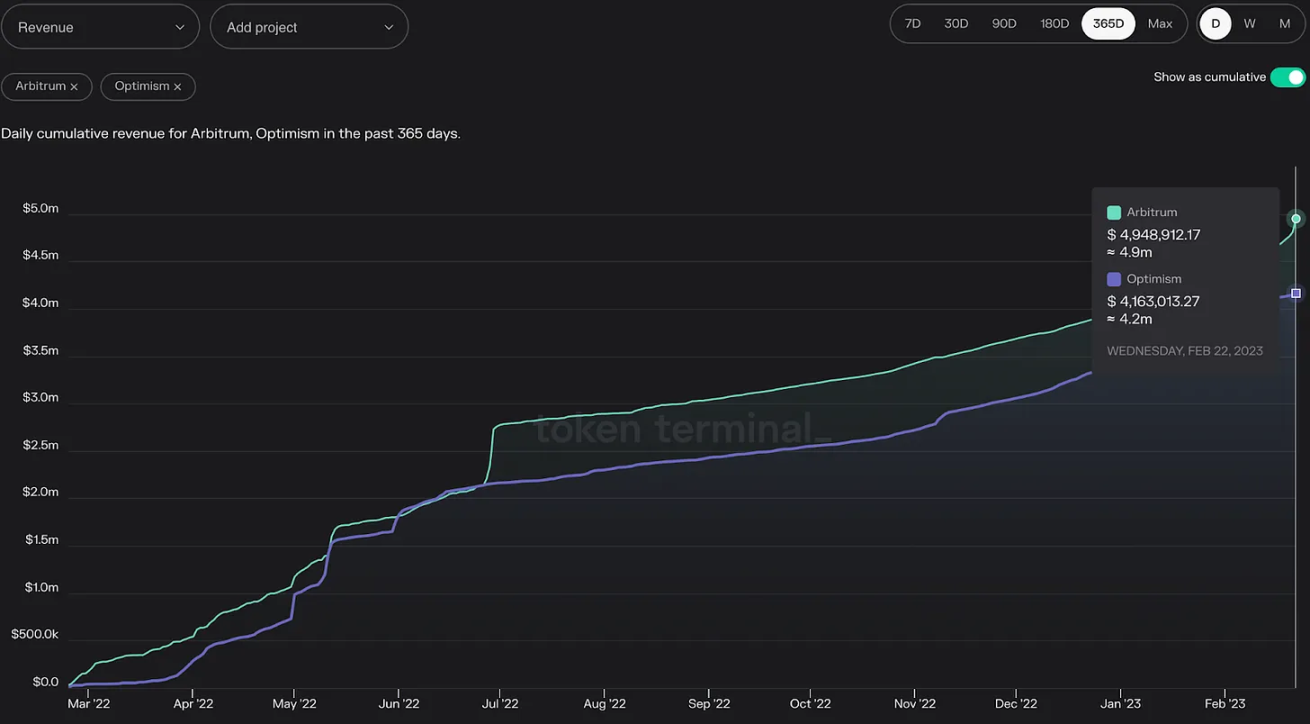Click the selected 365D range pill
This screenshot has height=724, width=1310.
coord(1108,23)
